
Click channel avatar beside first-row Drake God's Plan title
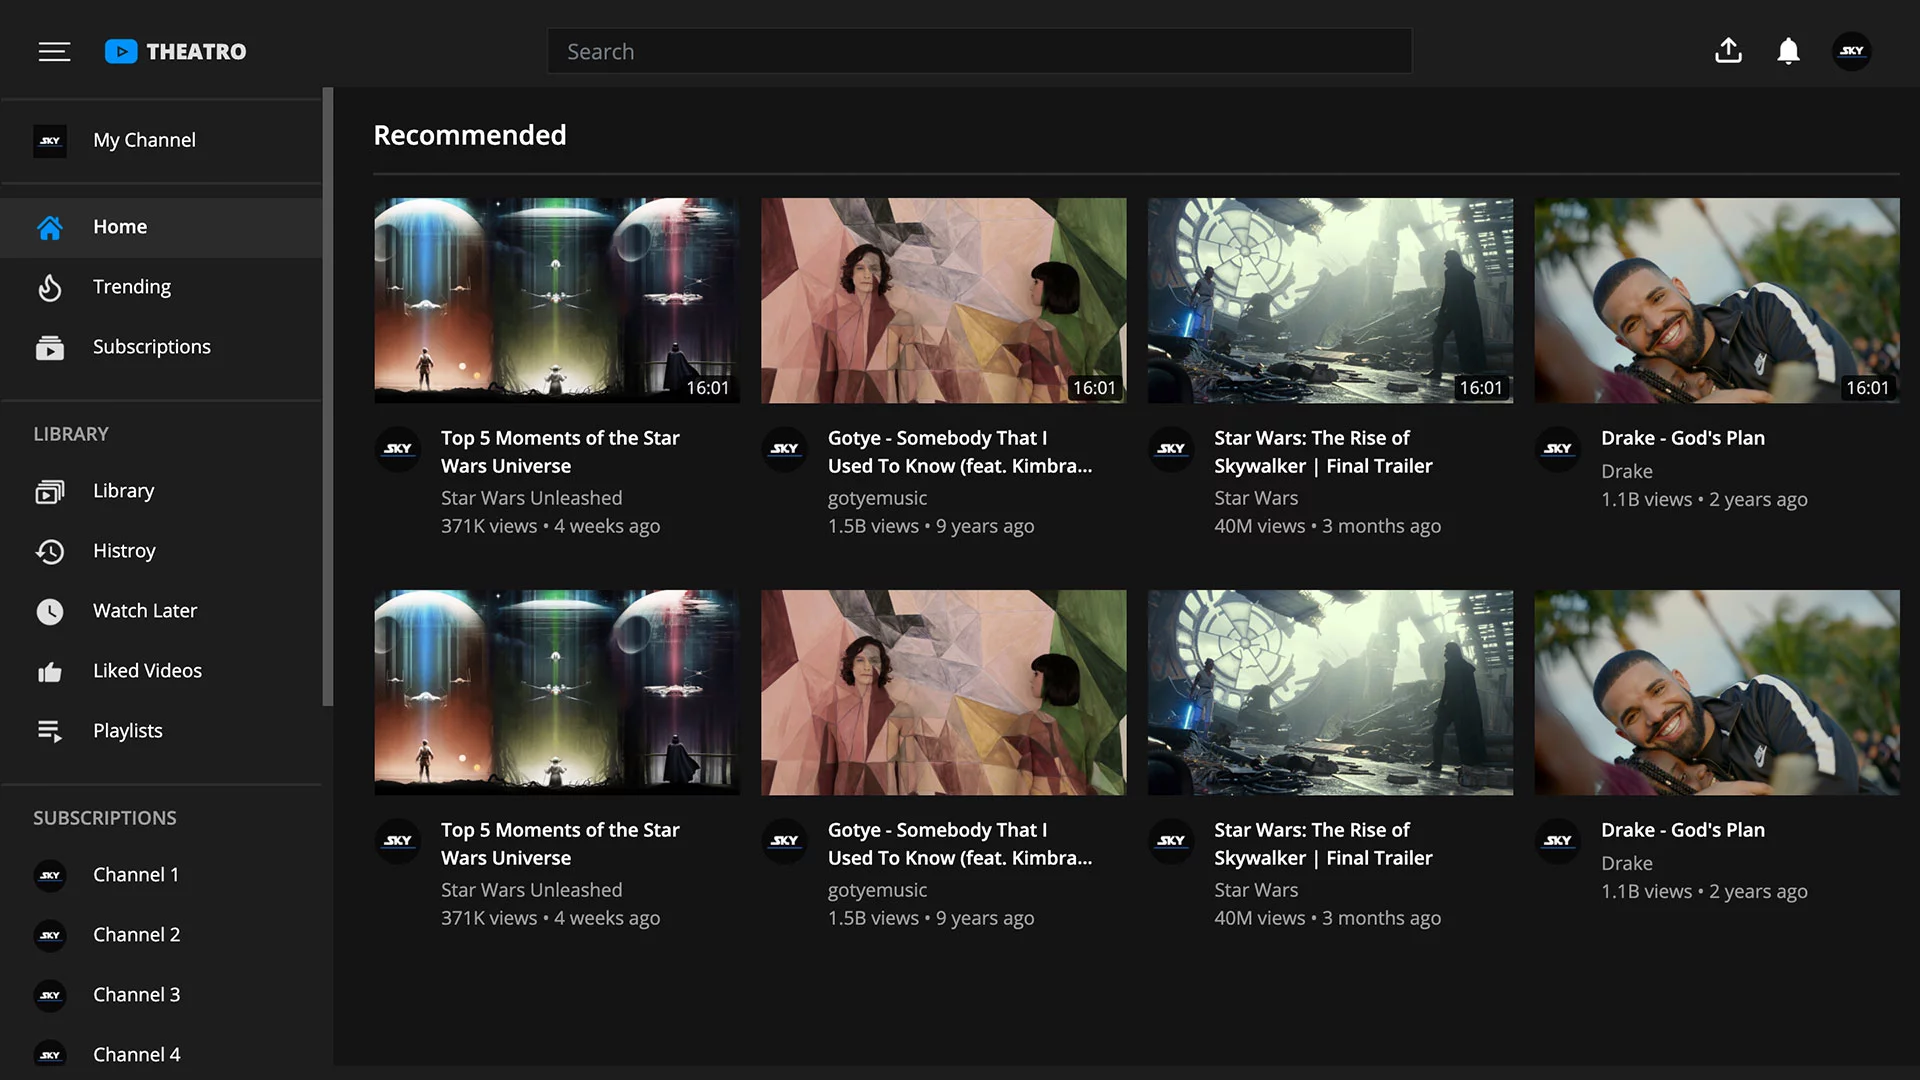1558,449
